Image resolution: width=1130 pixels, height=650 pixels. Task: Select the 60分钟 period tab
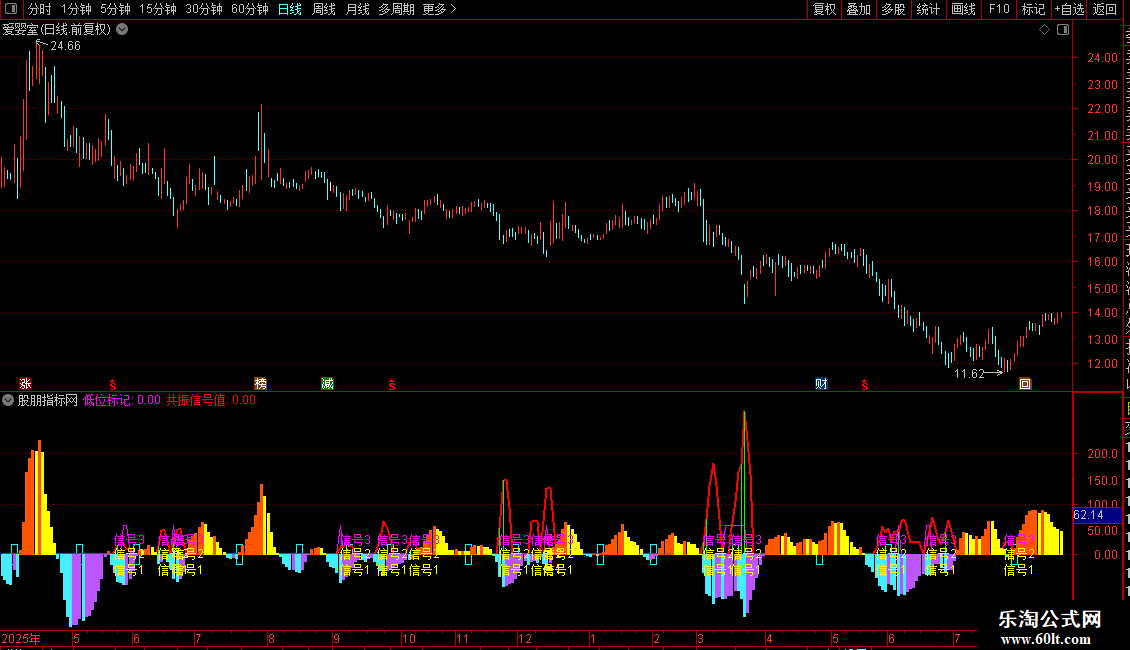click(249, 9)
